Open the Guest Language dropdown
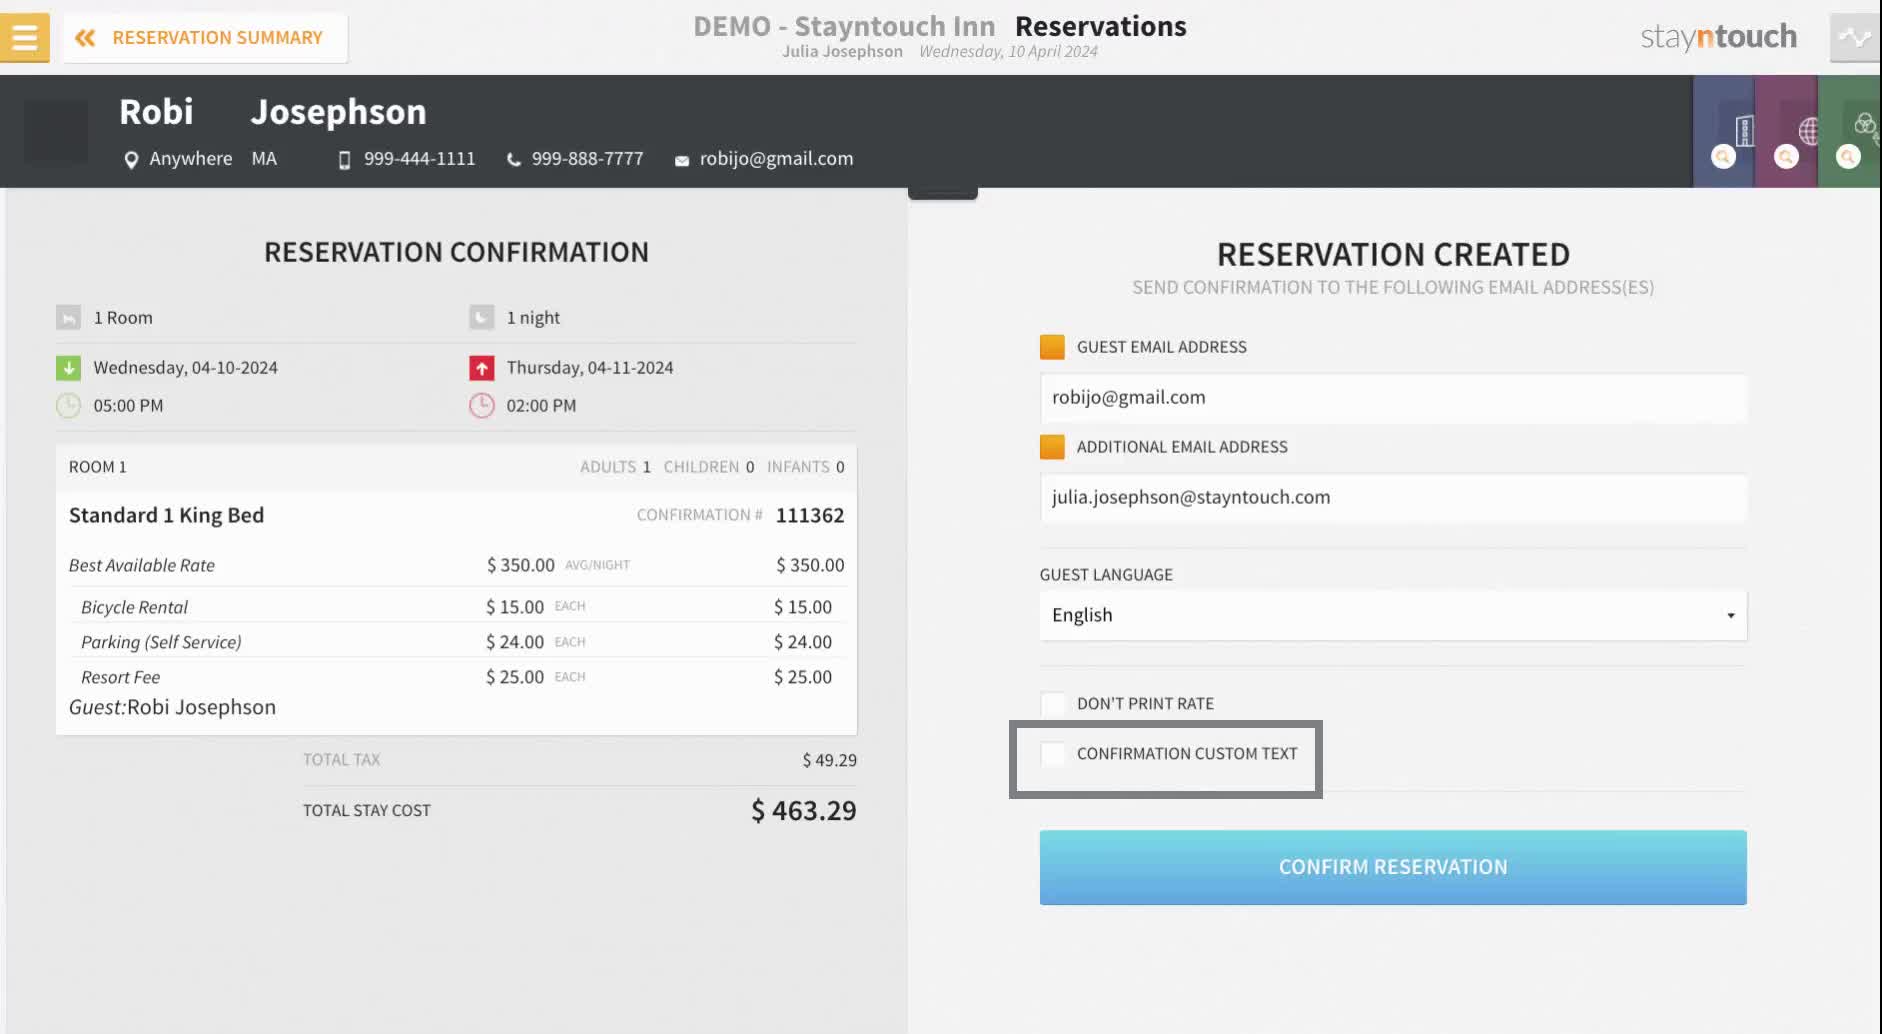This screenshot has height=1034, width=1882. pos(1393,615)
